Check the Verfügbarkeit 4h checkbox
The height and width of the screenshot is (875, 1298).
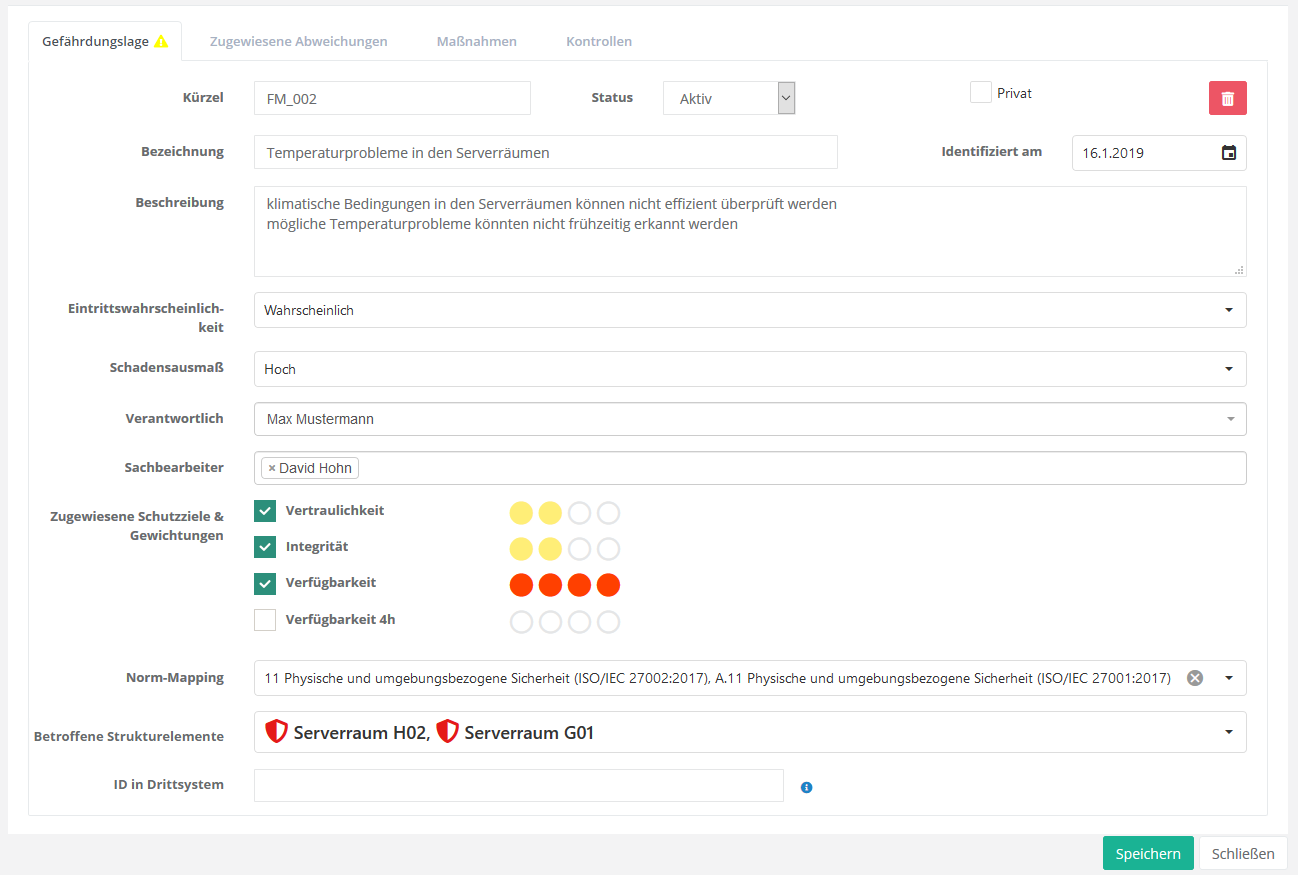click(265, 620)
